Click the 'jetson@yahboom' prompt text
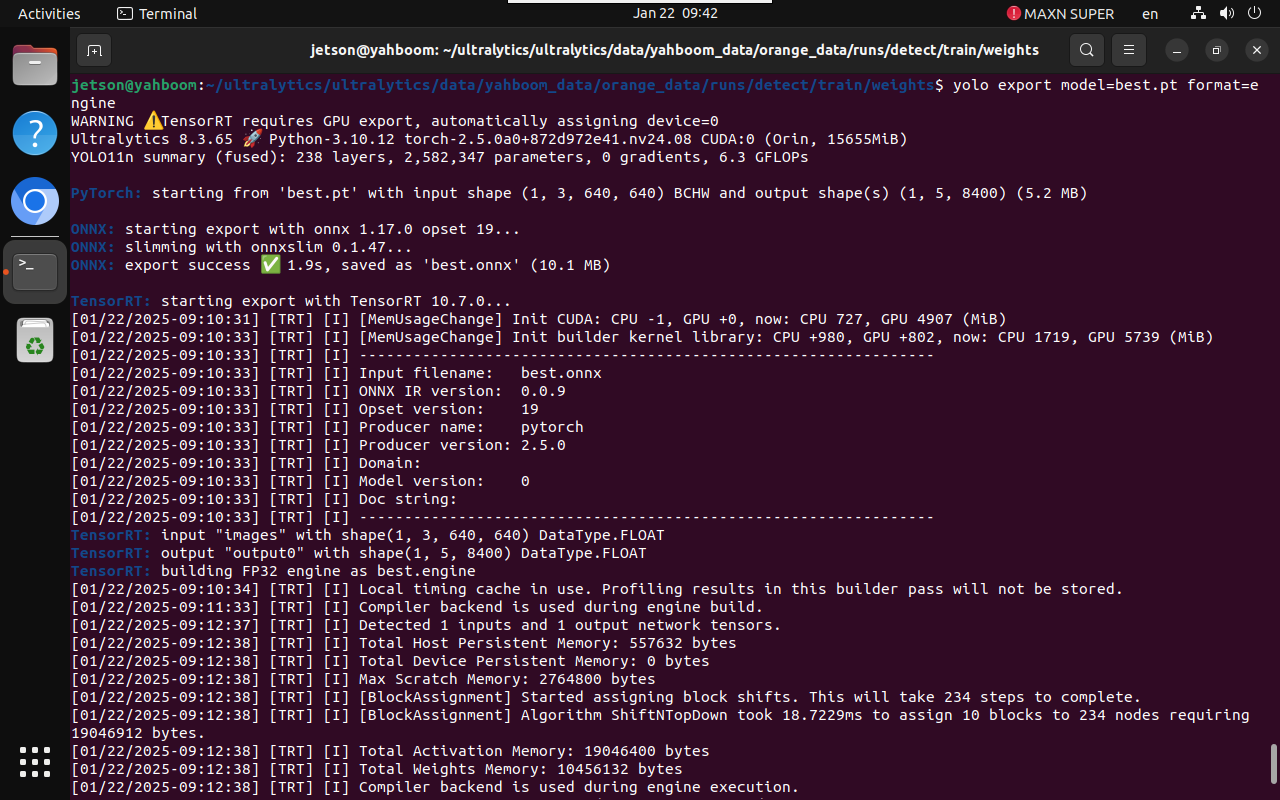1280x800 pixels. (134, 85)
